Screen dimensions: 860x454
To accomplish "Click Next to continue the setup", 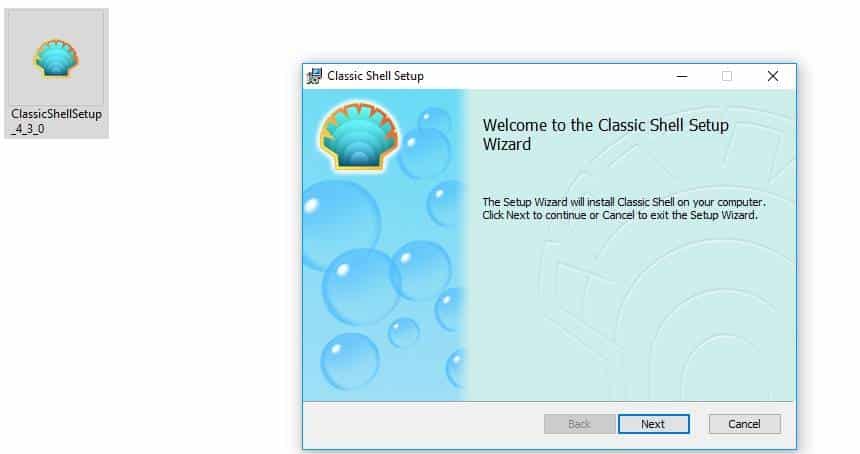I will click(x=653, y=424).
